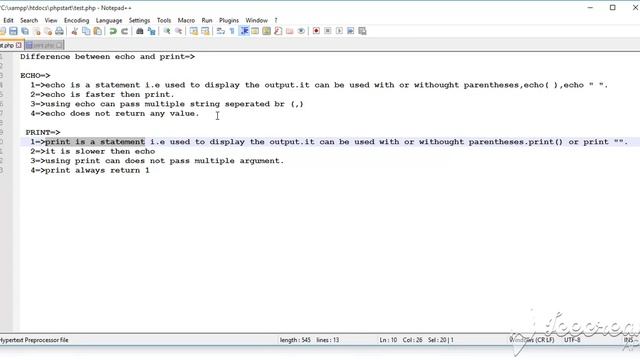
Task: Click the 'ECHO=>' heading line
Action: click(x=35, y=76)
